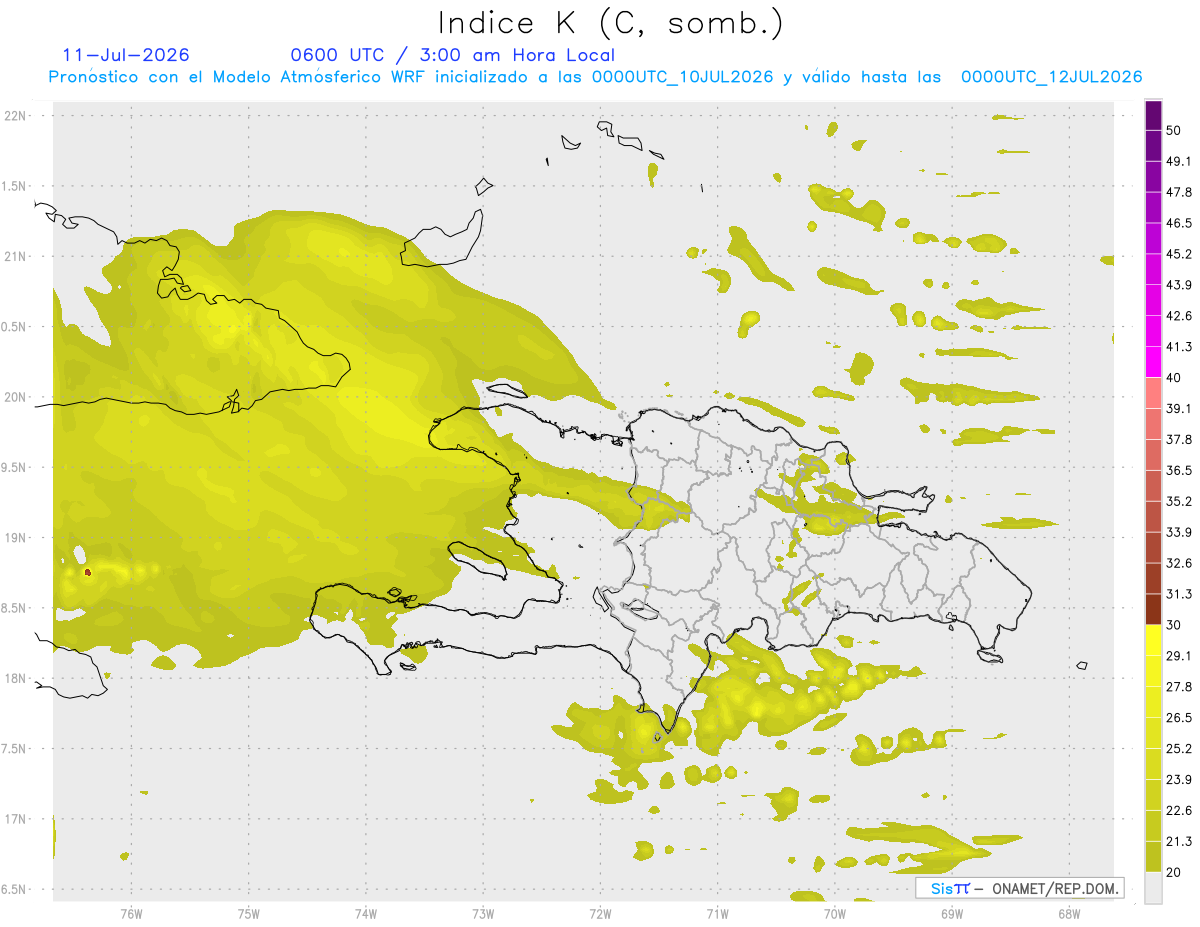Pick the bright yellow swatch between 29.1 and 30

tap(1153, 640)
